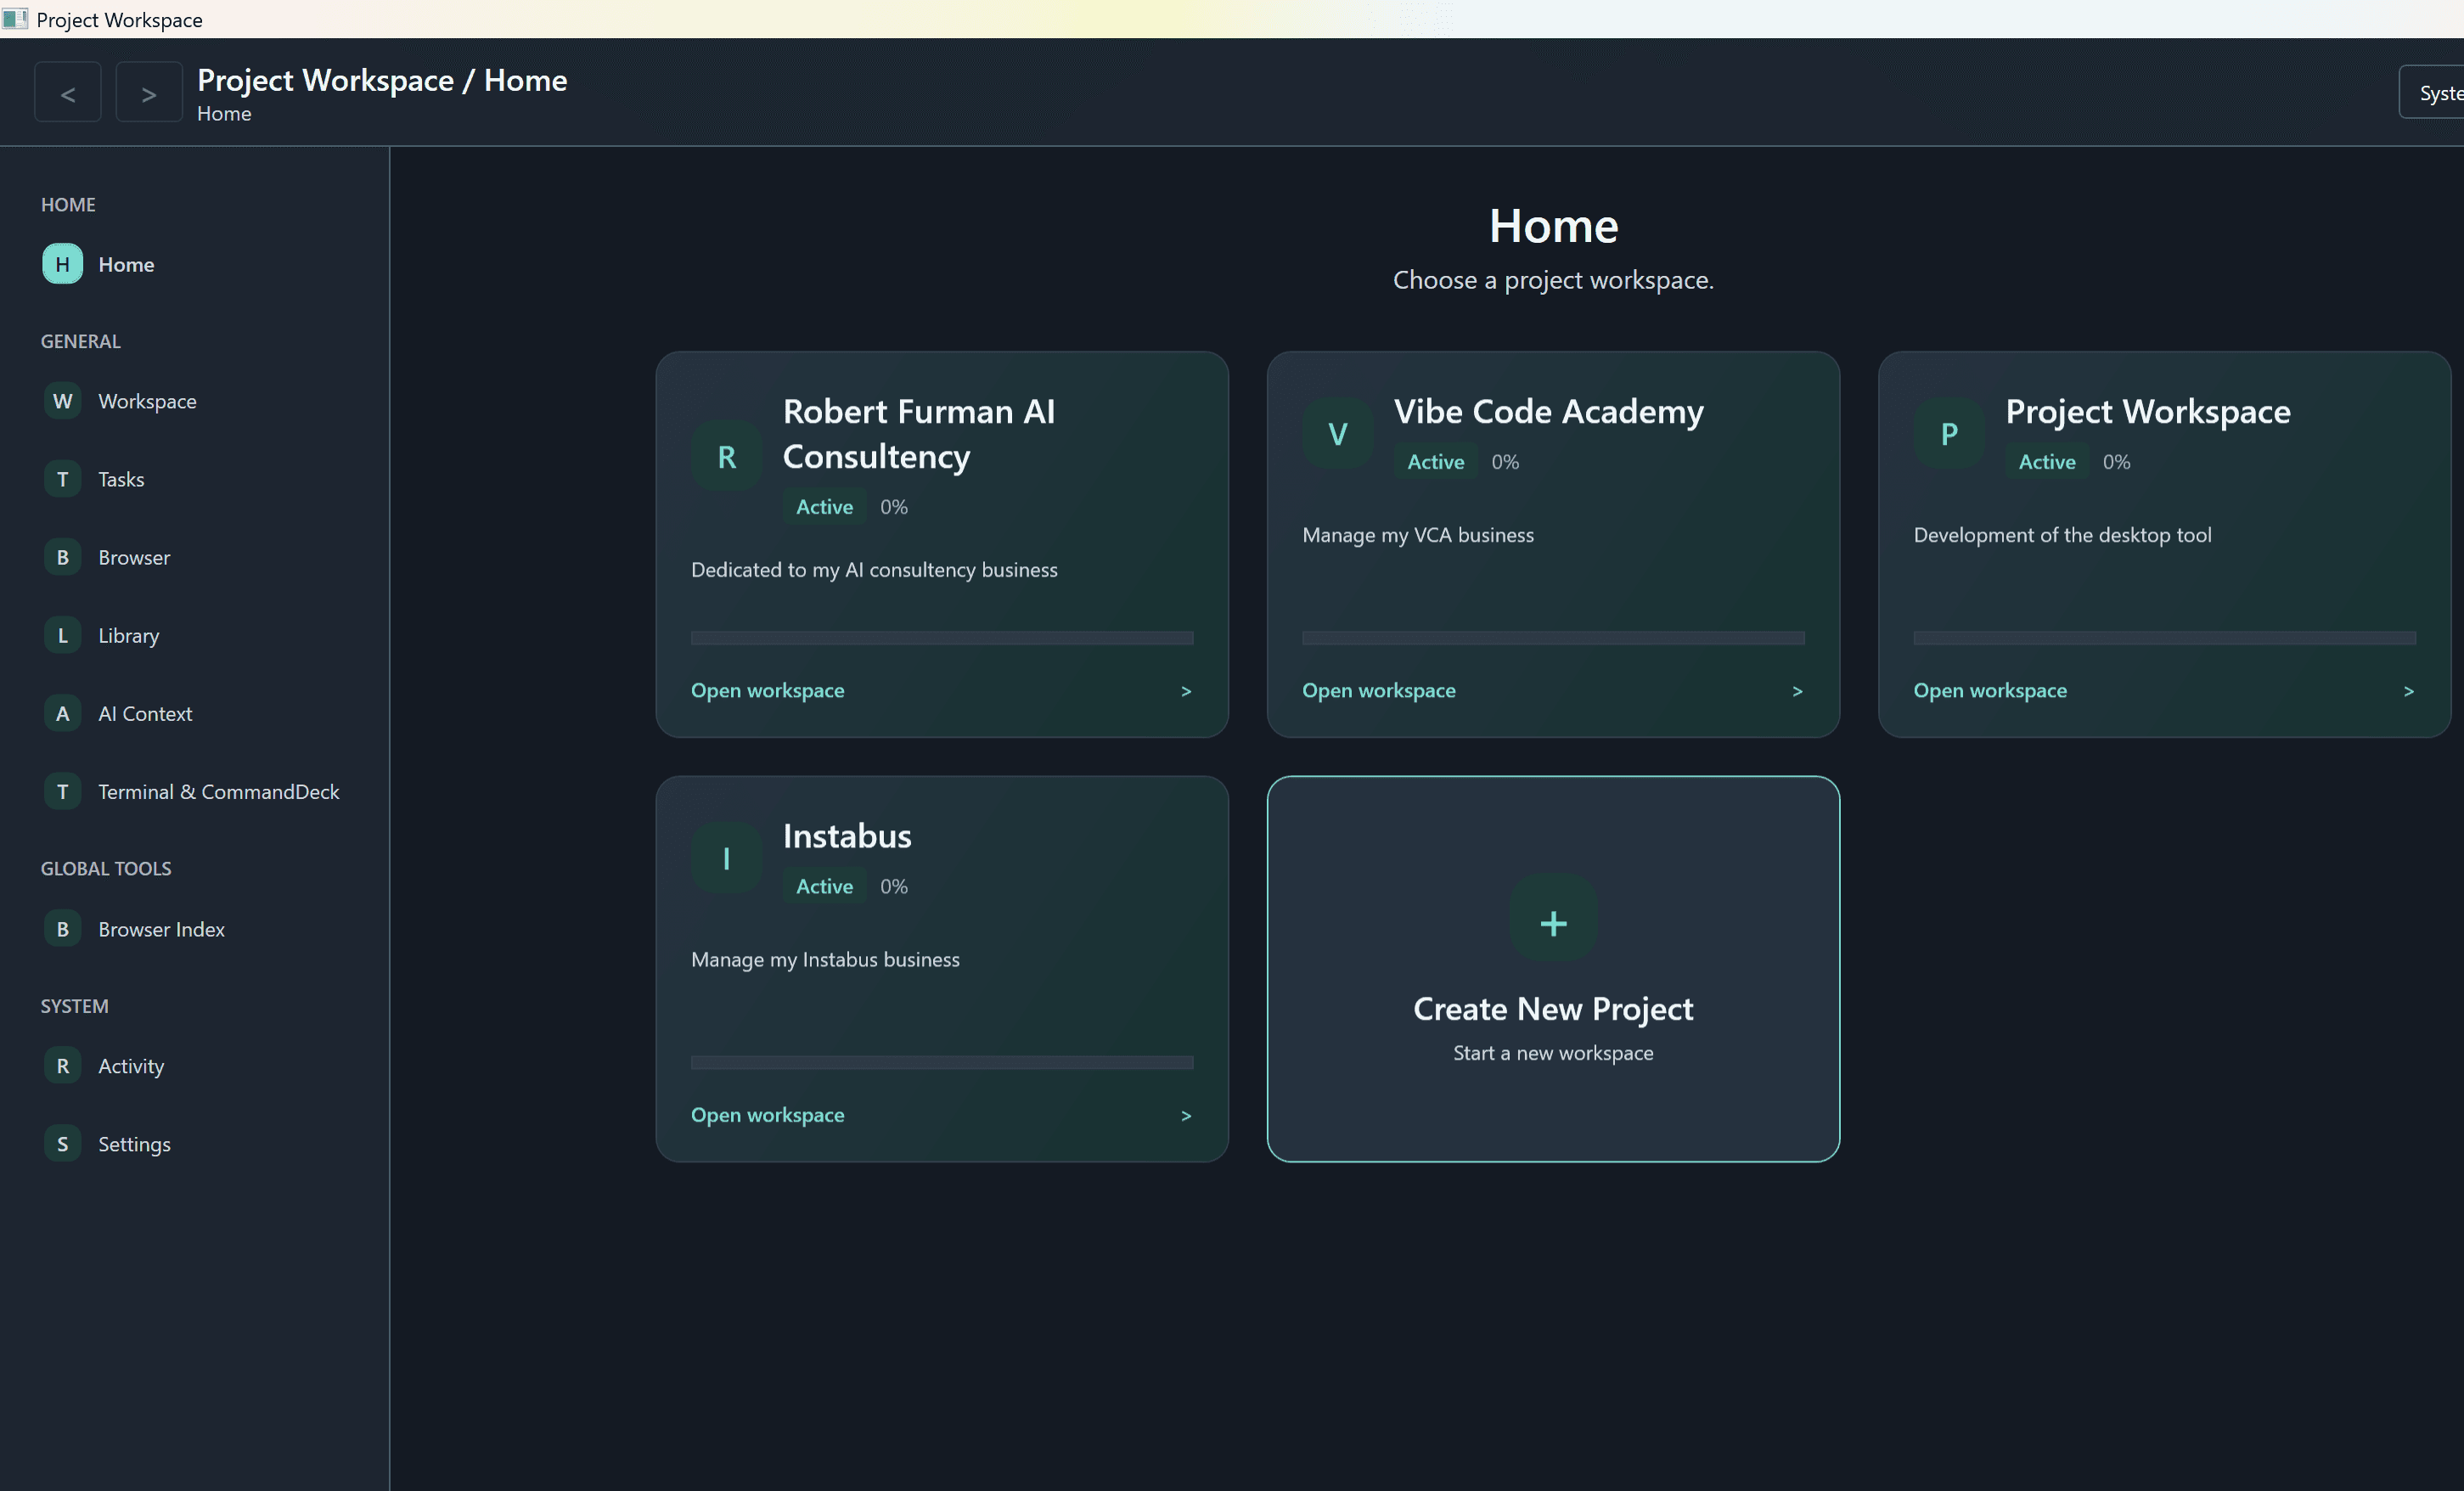Viewport: 2464px width, 1491px height.
Task: Click 'Dedicated to my AI consultency business' text
Action: click(x=874, y=569)
